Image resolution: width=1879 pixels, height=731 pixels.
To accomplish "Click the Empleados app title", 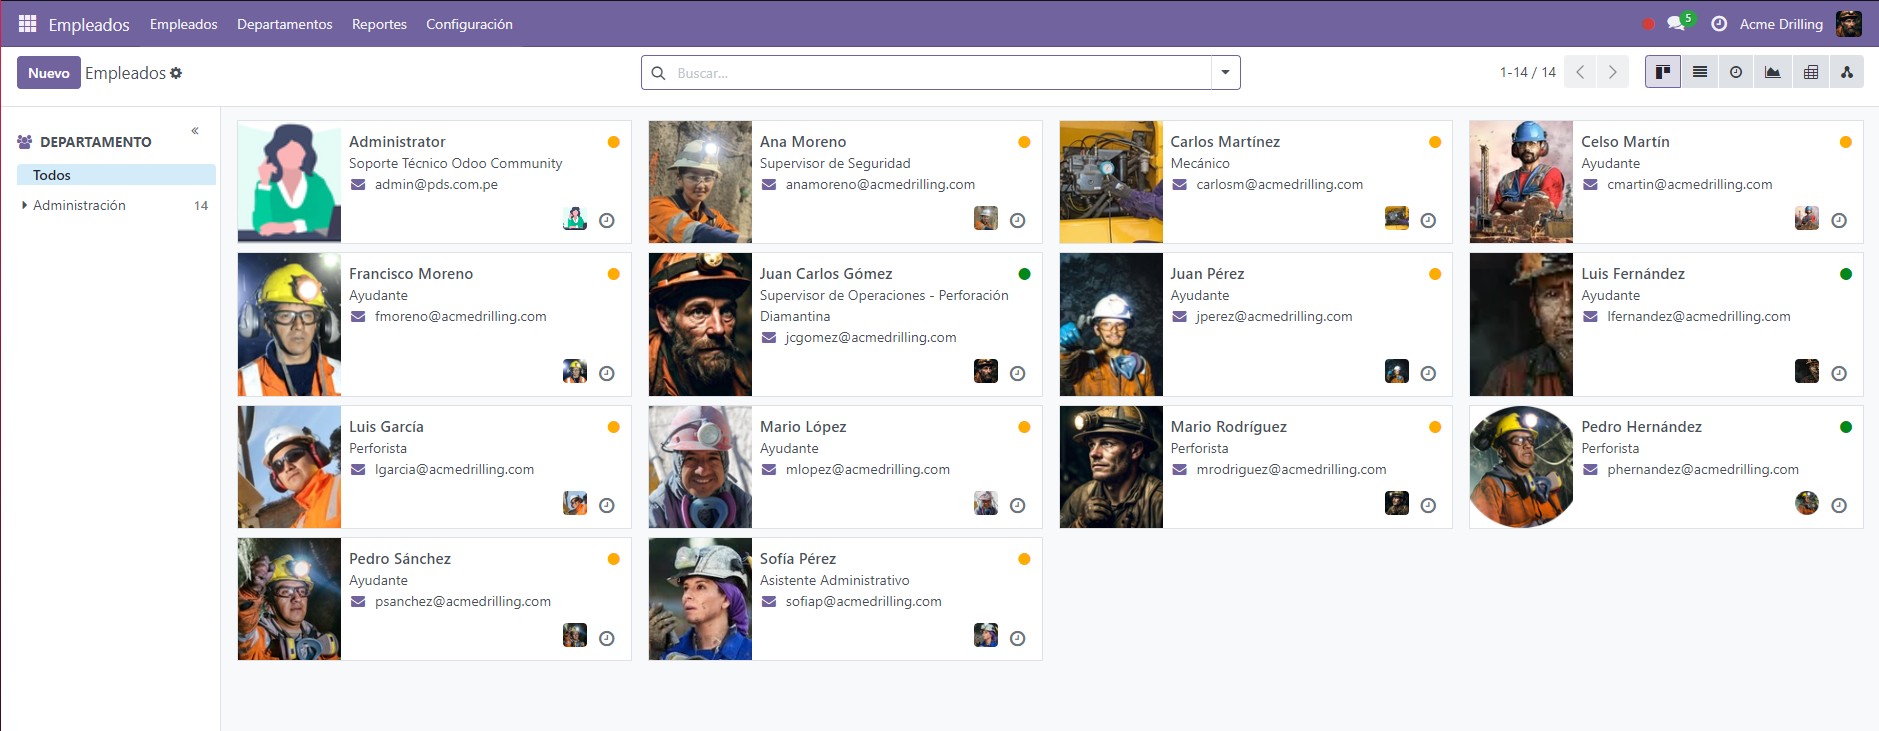I will [89, 24].
